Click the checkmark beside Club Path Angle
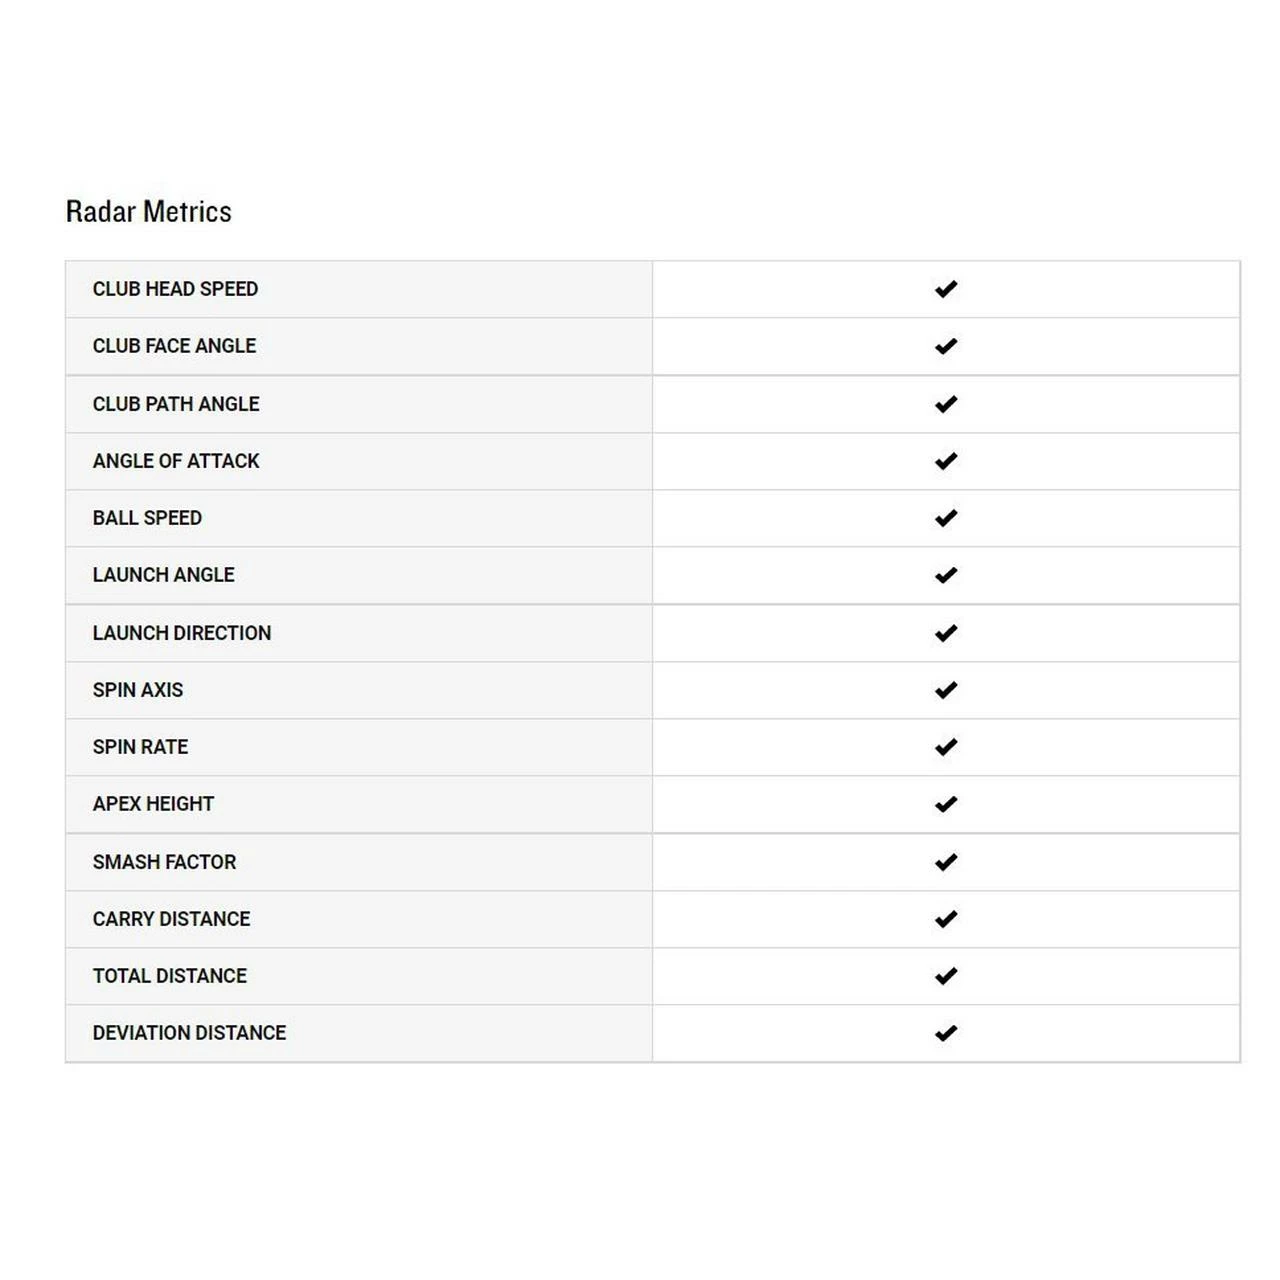The height and width of the screenshot is (1280, 1280). coord(946,404)
